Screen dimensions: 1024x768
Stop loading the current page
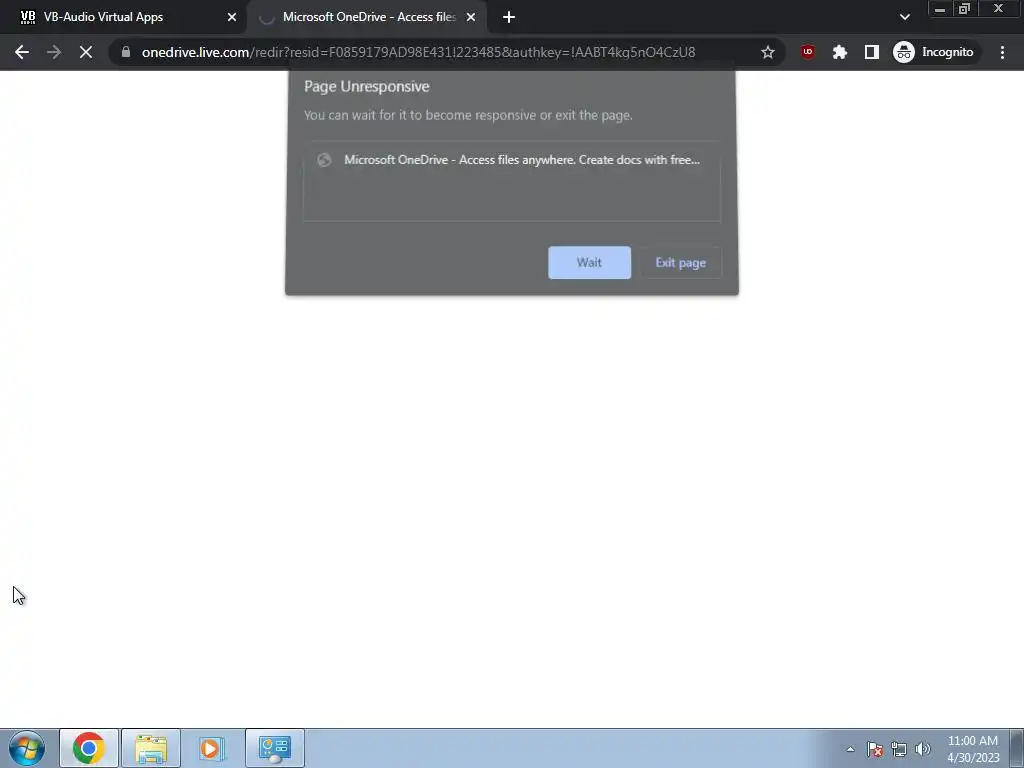86,52
